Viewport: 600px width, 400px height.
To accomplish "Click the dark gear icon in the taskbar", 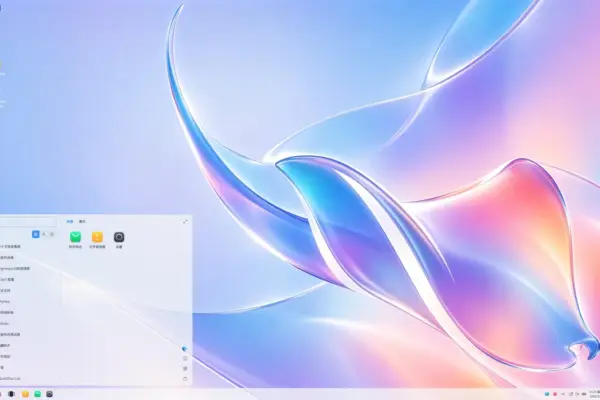I will point(49,394).
